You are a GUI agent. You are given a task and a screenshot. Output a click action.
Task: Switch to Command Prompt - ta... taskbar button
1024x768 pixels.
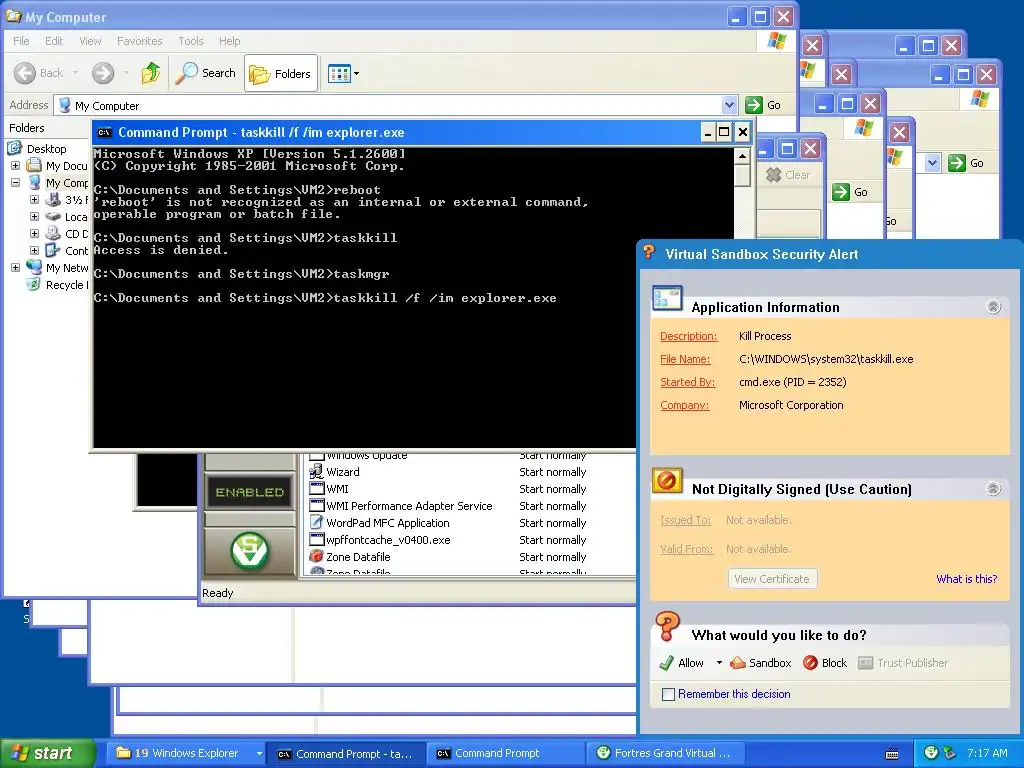347,754
